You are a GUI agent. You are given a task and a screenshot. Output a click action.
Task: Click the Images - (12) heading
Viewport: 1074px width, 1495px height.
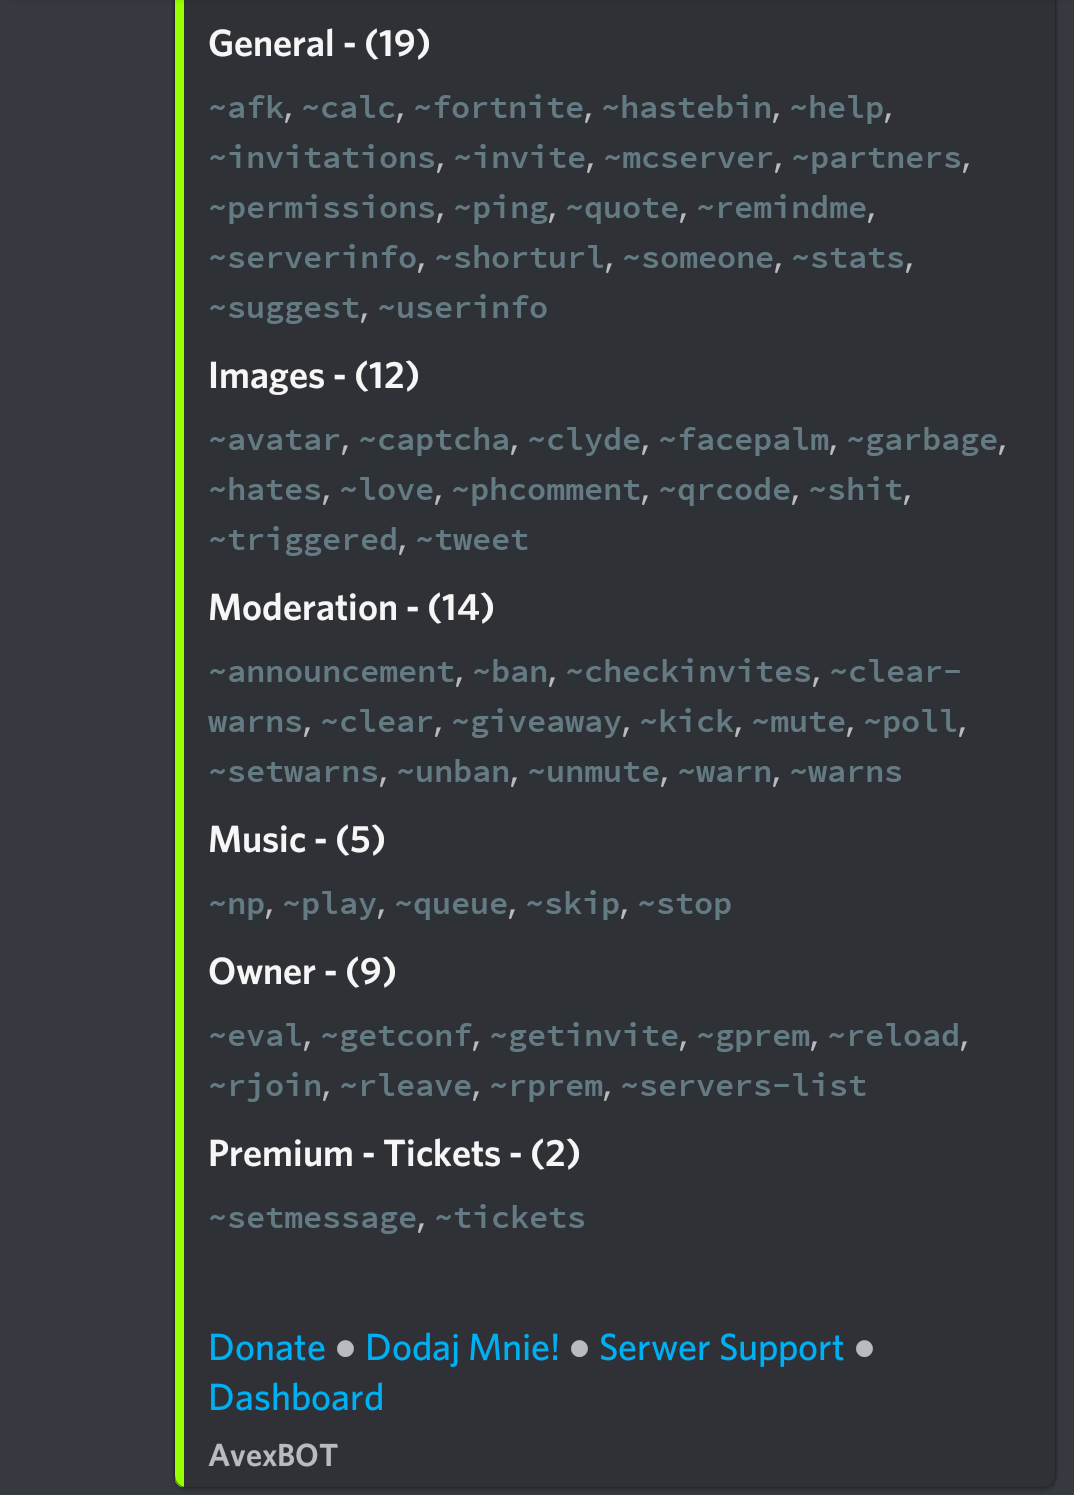tap(313, 376)
